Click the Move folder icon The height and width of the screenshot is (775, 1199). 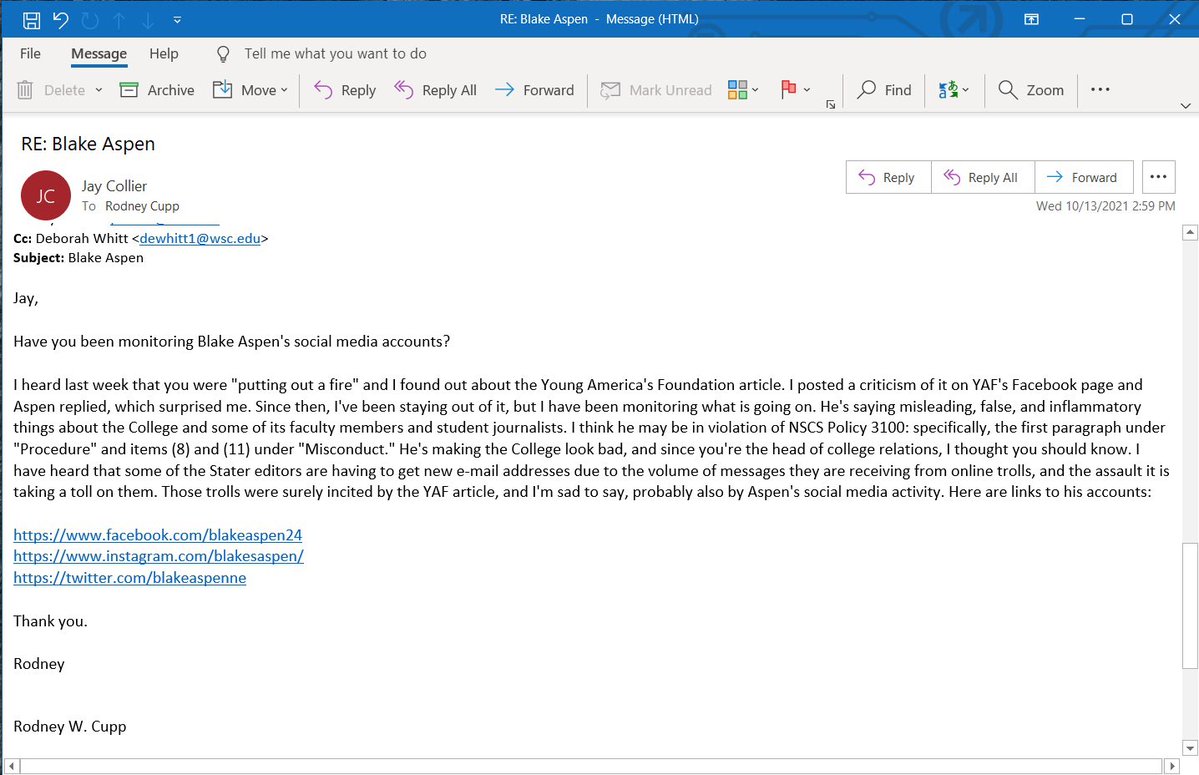click(x=223, y=89)
